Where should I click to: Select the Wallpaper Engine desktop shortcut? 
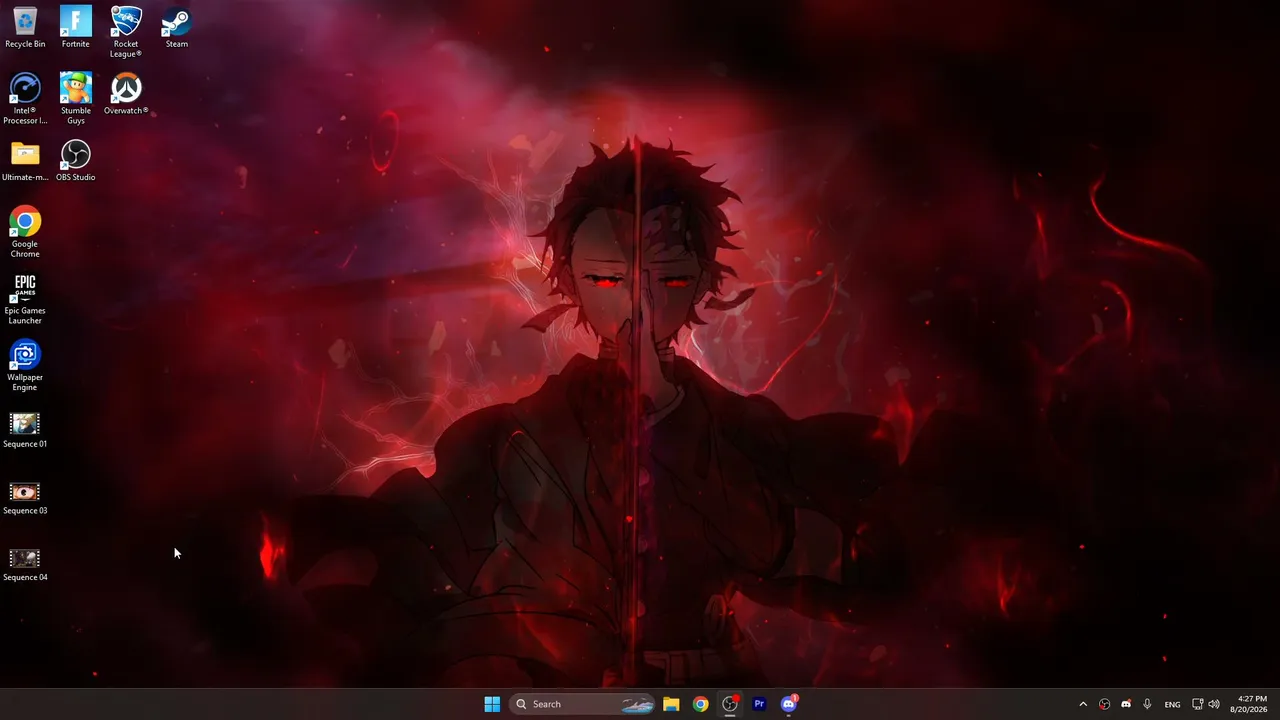click(25, 366)
